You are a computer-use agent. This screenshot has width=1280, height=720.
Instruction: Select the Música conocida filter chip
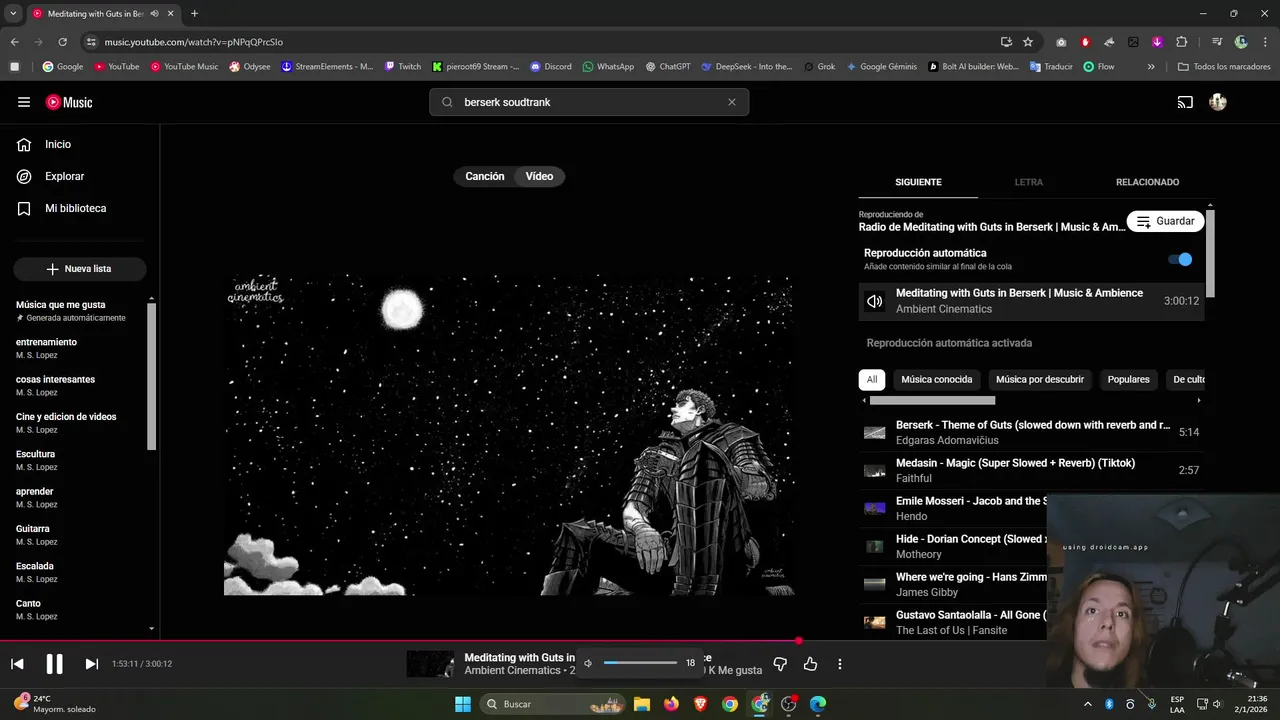point(937,380)
